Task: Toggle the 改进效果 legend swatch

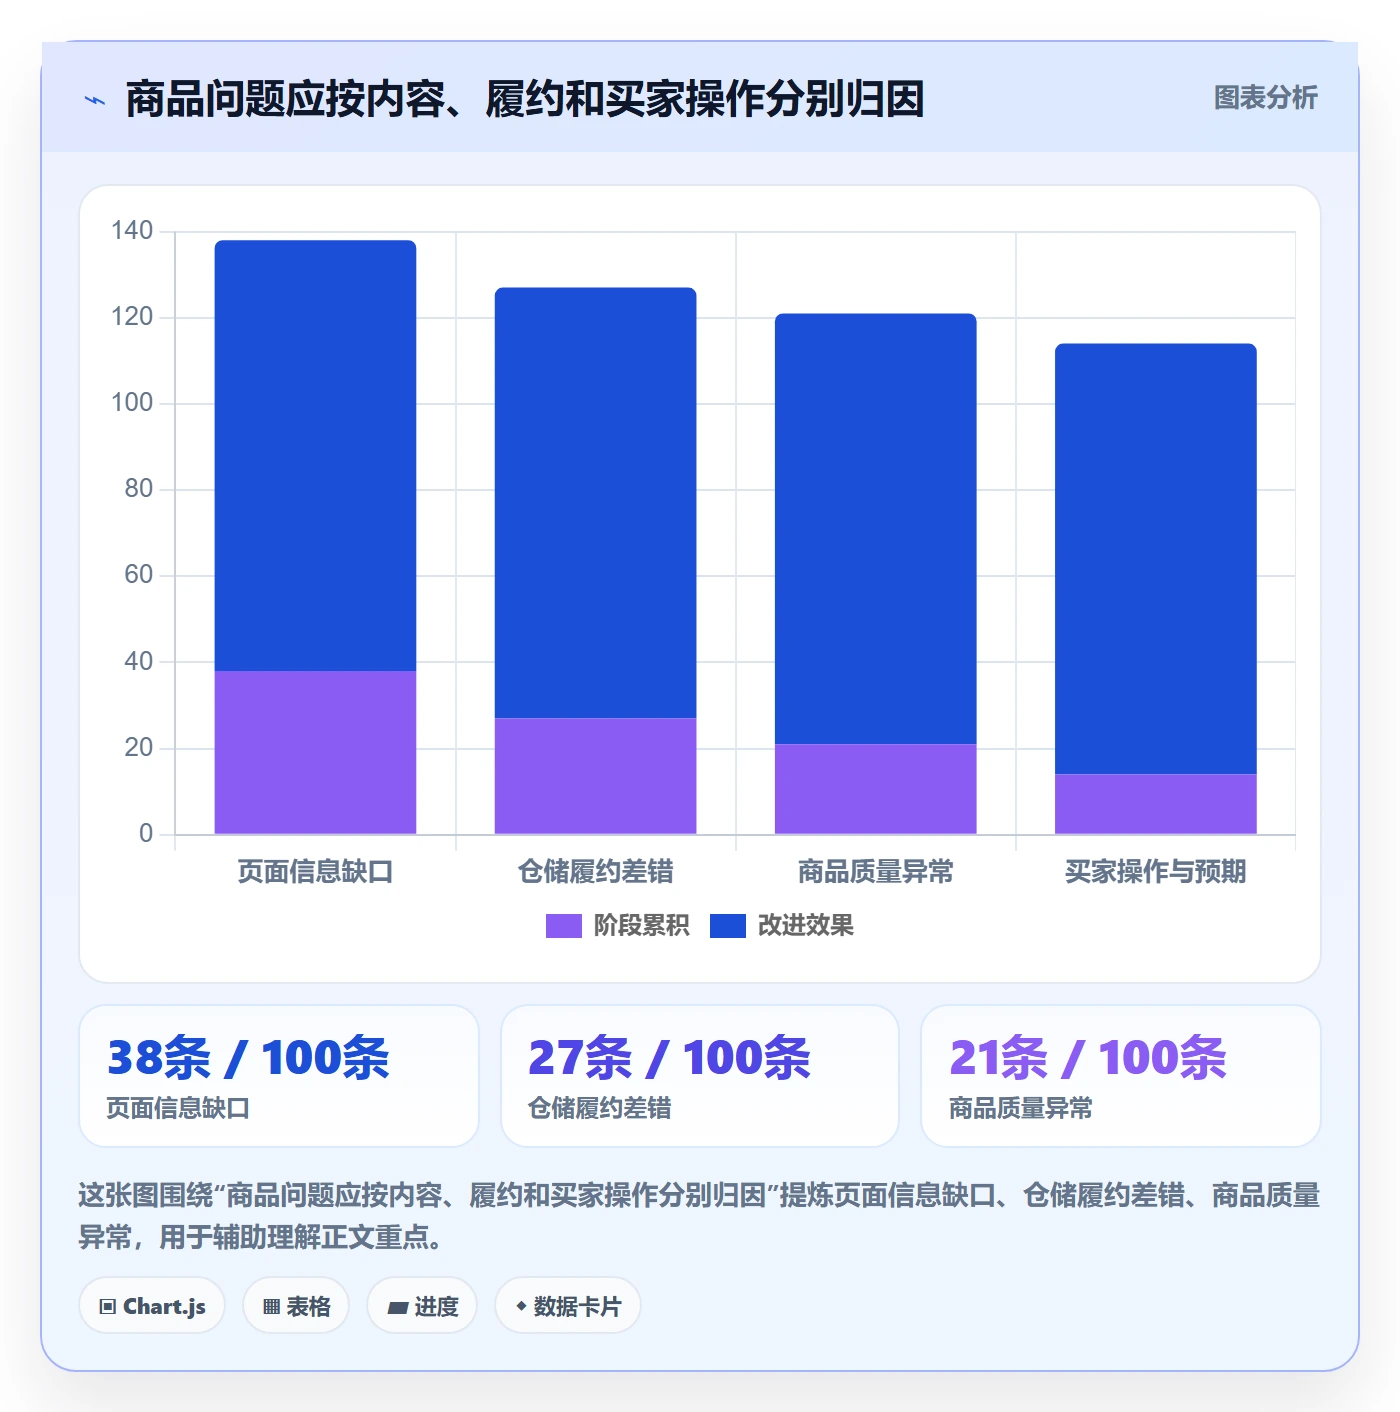Action: (728, 926)
